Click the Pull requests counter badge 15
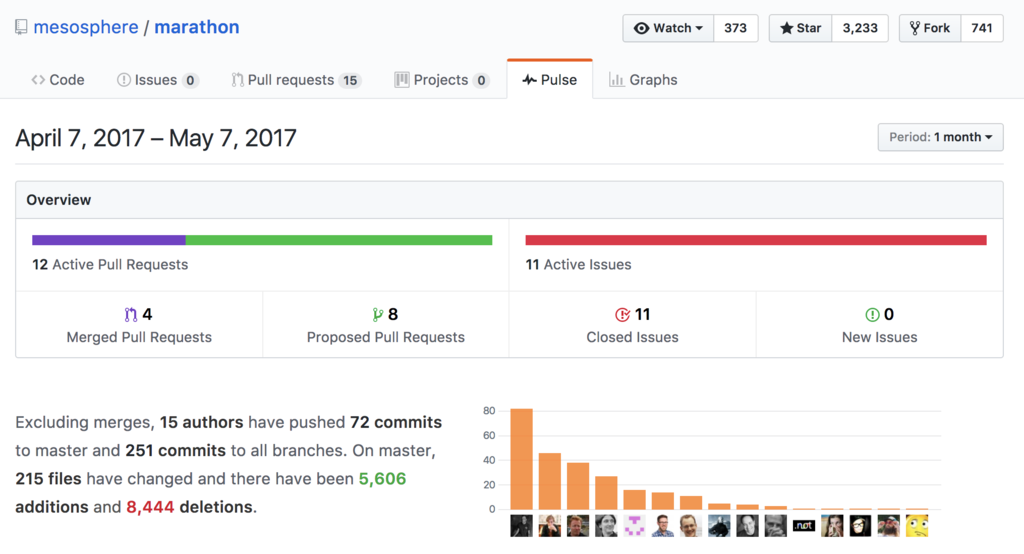1024x554 pixels. tap(350, 80)
